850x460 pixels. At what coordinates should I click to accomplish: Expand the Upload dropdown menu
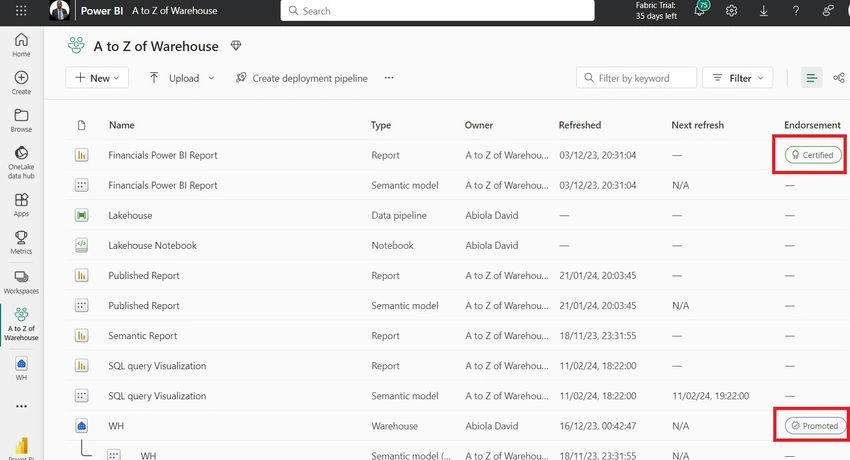point(182,78)
